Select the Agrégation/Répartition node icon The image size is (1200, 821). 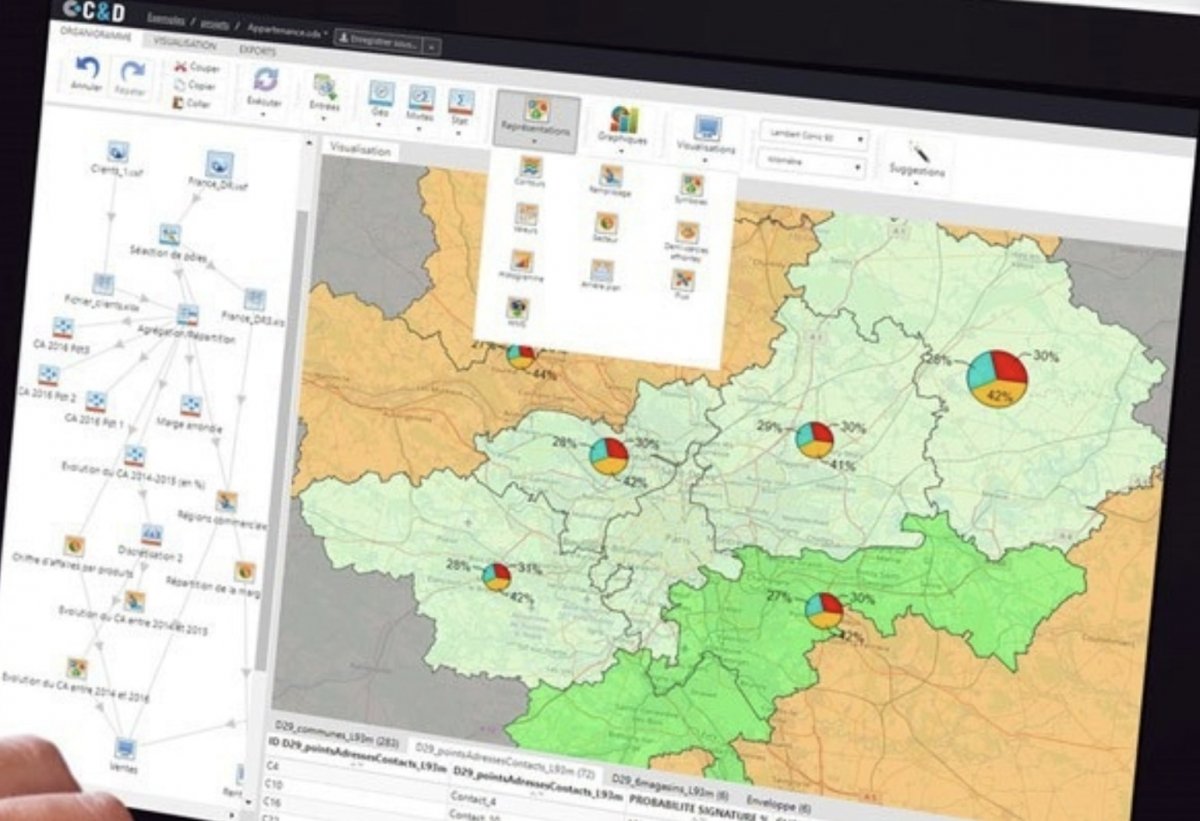click(187, 315)
